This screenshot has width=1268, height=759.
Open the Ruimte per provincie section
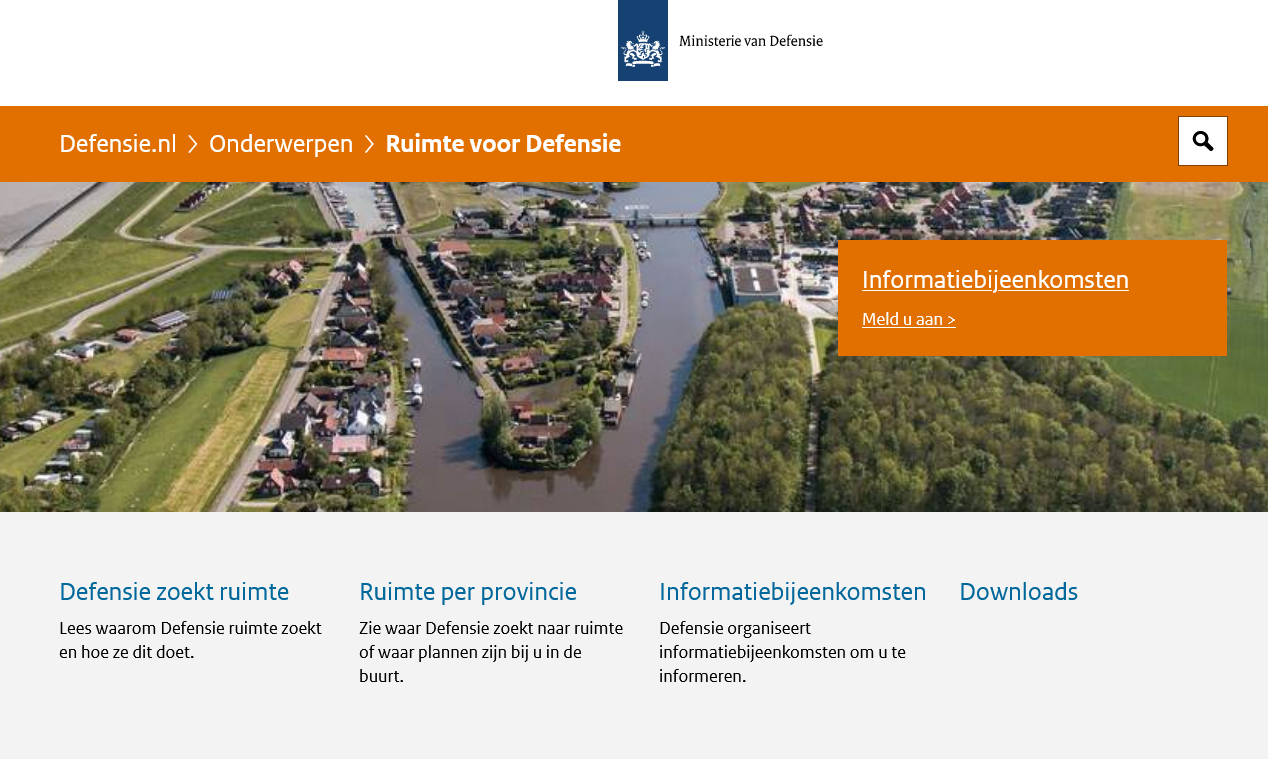pyautogui.click(x=468, y=592)
